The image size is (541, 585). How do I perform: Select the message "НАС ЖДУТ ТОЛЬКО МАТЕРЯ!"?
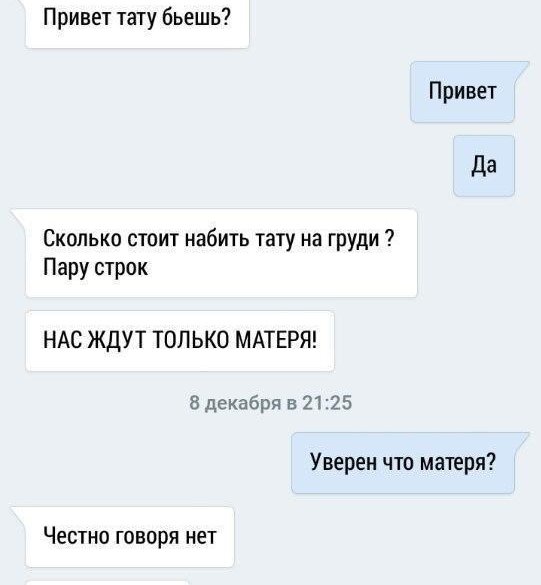coord(180,341)
